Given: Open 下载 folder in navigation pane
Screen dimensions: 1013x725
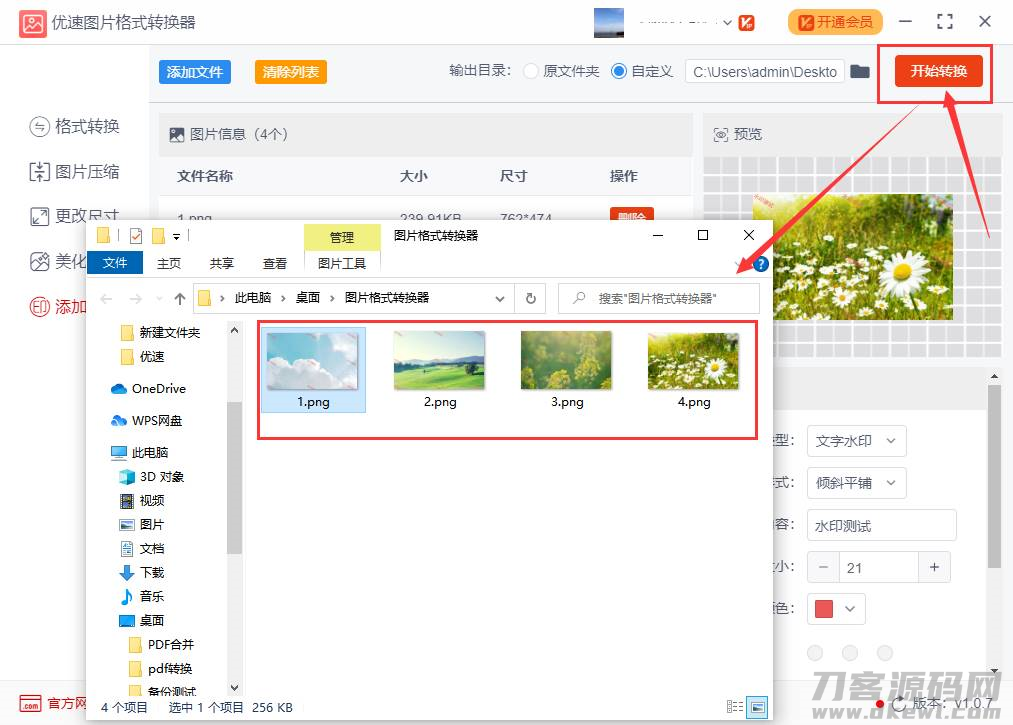Looking at the screenshot, I should click(x=143, y=573).
